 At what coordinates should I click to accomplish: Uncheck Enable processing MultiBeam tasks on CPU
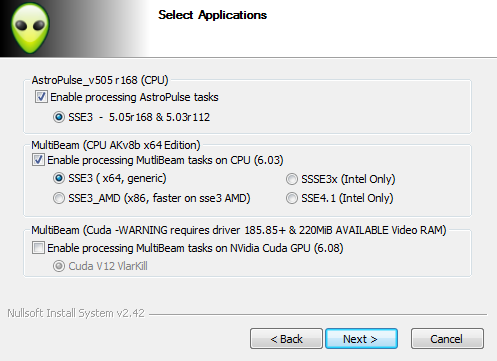pos(38,160)
